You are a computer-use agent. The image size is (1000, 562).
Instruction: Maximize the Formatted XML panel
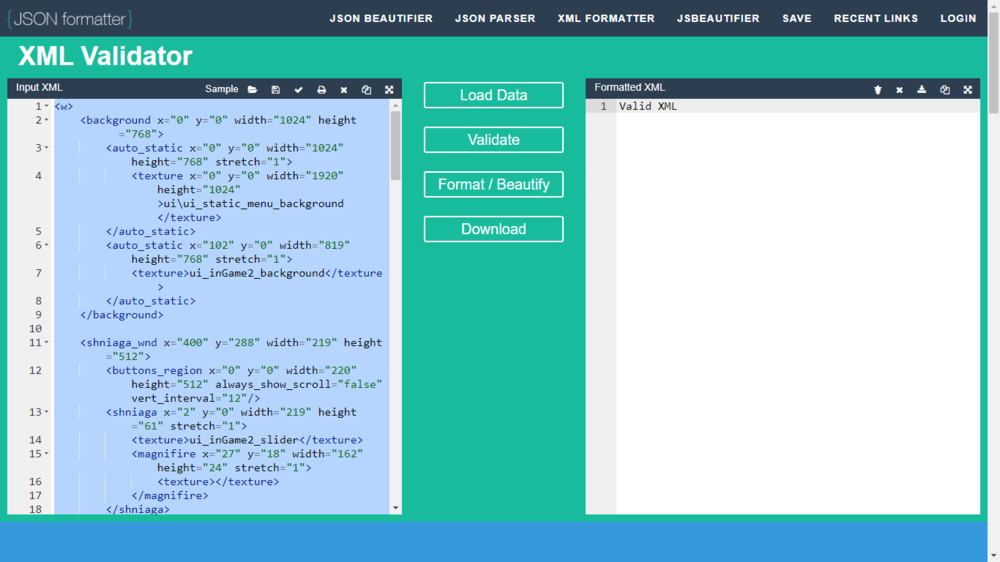click(968, 89)
